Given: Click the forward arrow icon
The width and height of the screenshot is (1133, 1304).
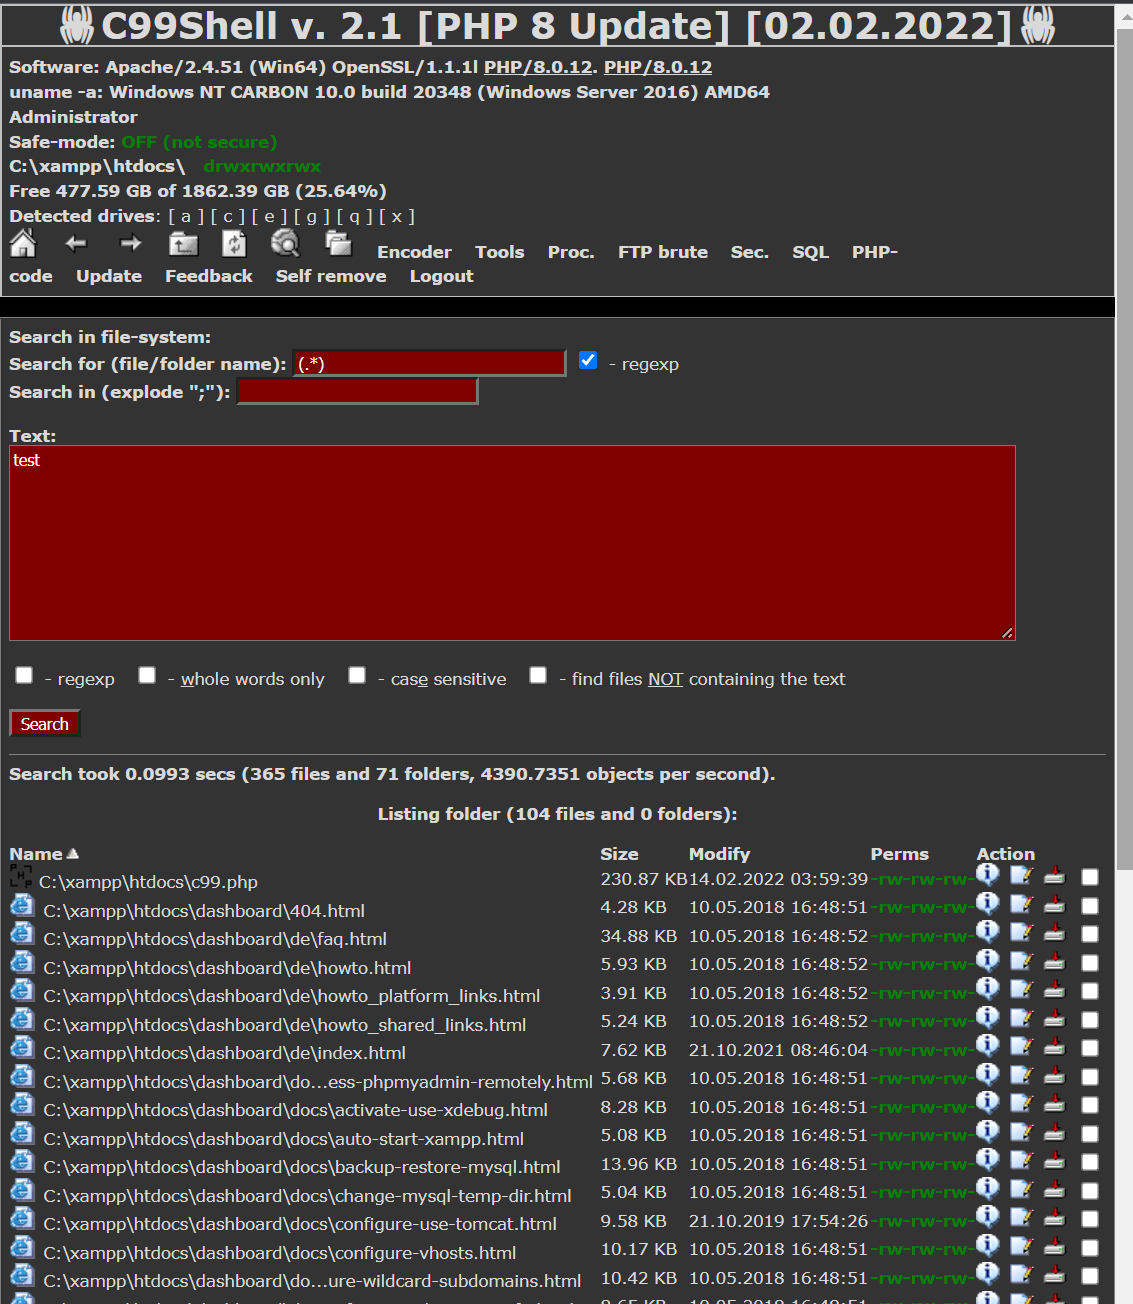Looking at the screenshot, I should (130, 243).
